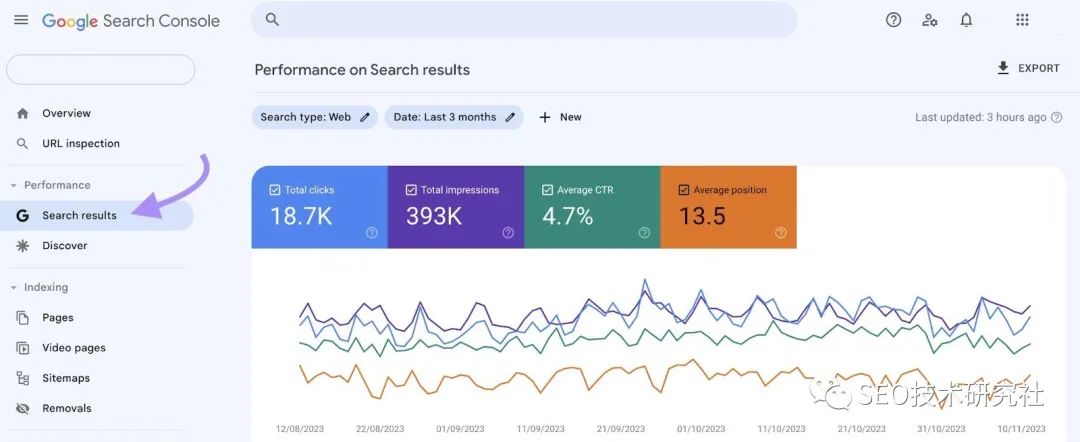Screen dimensions: 1080x442
Task: Toggle the Total clicks checkbox
Action: (276, 190)
